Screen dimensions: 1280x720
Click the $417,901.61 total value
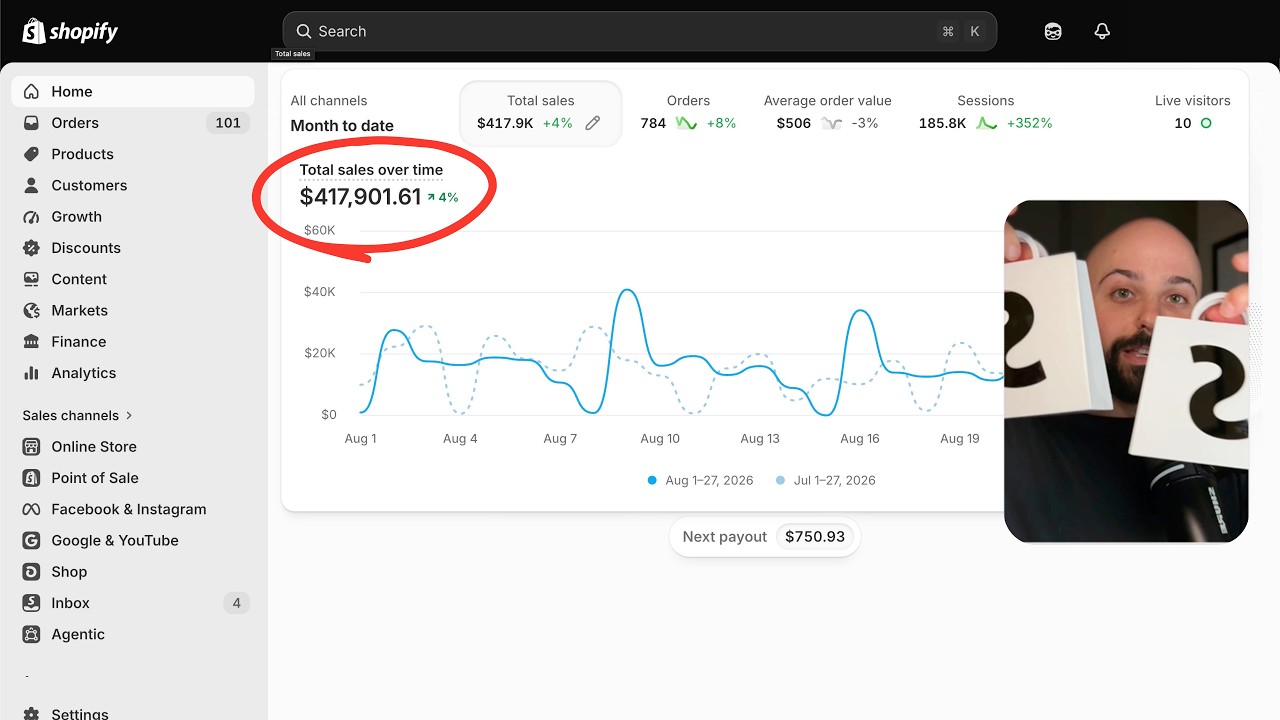coord(360,197)
